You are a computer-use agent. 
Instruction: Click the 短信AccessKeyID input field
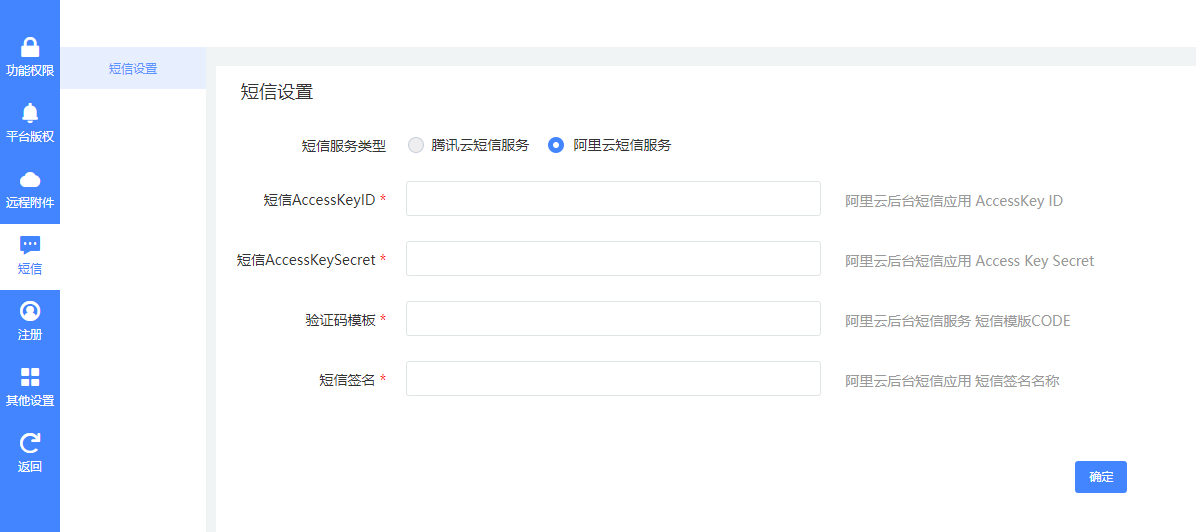[613, 198]
